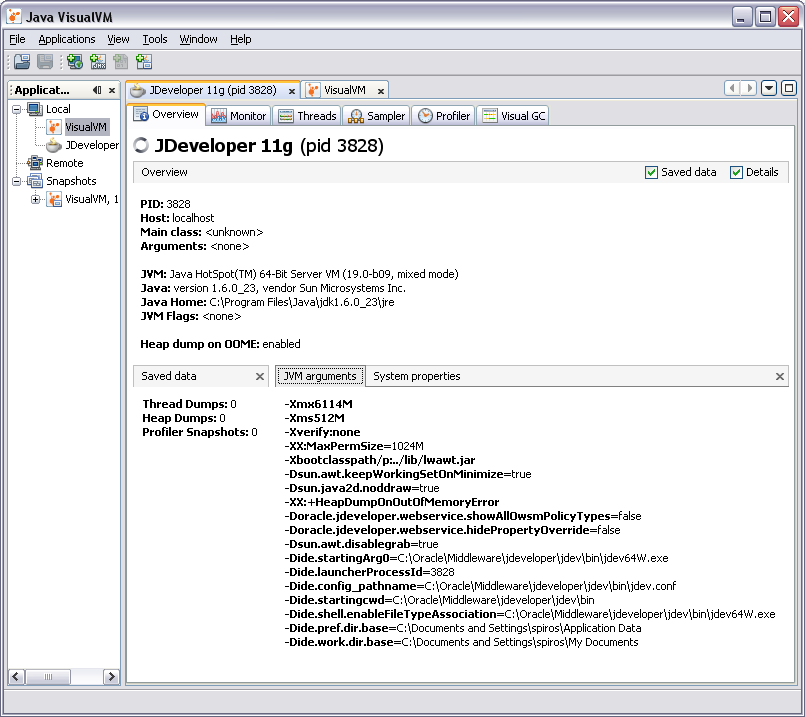Click the Add Application Snapshot toolbar icon
Image resolution: width=805 pixels, height=717 pixels.
(x=144, y=62)
